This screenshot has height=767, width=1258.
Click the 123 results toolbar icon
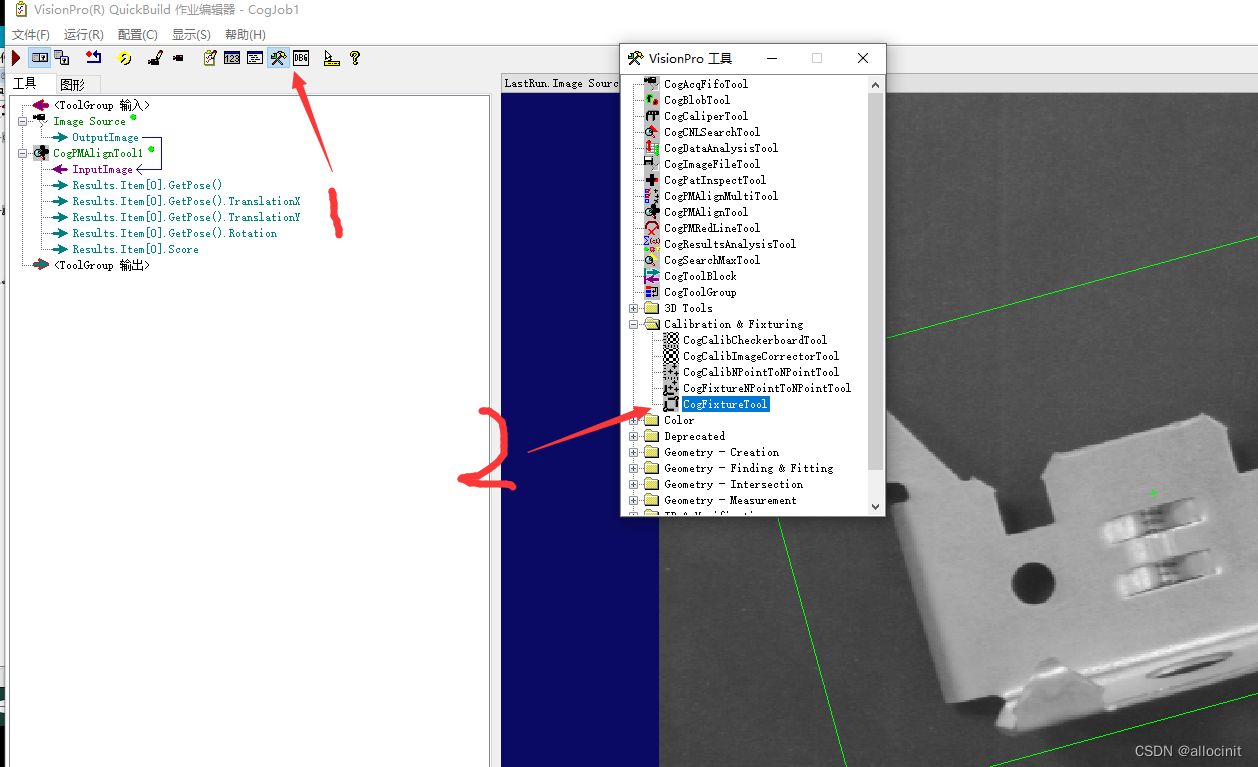pos(232,58)
